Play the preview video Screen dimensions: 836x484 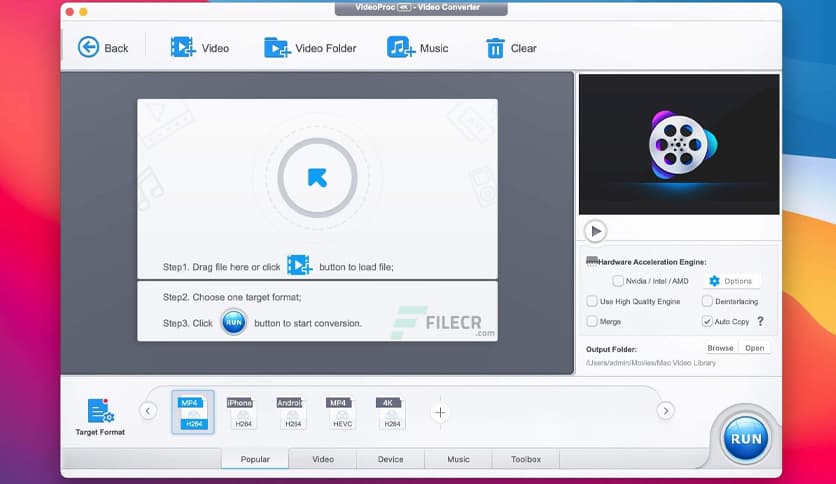coord(596,231)
